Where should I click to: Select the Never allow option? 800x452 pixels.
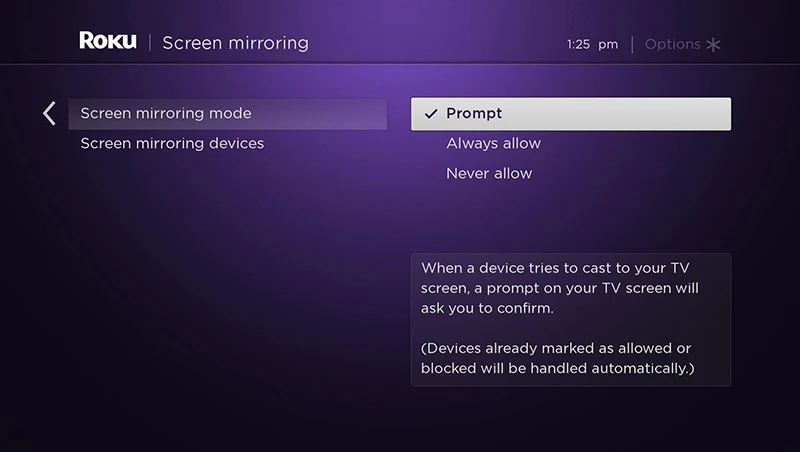489,174
